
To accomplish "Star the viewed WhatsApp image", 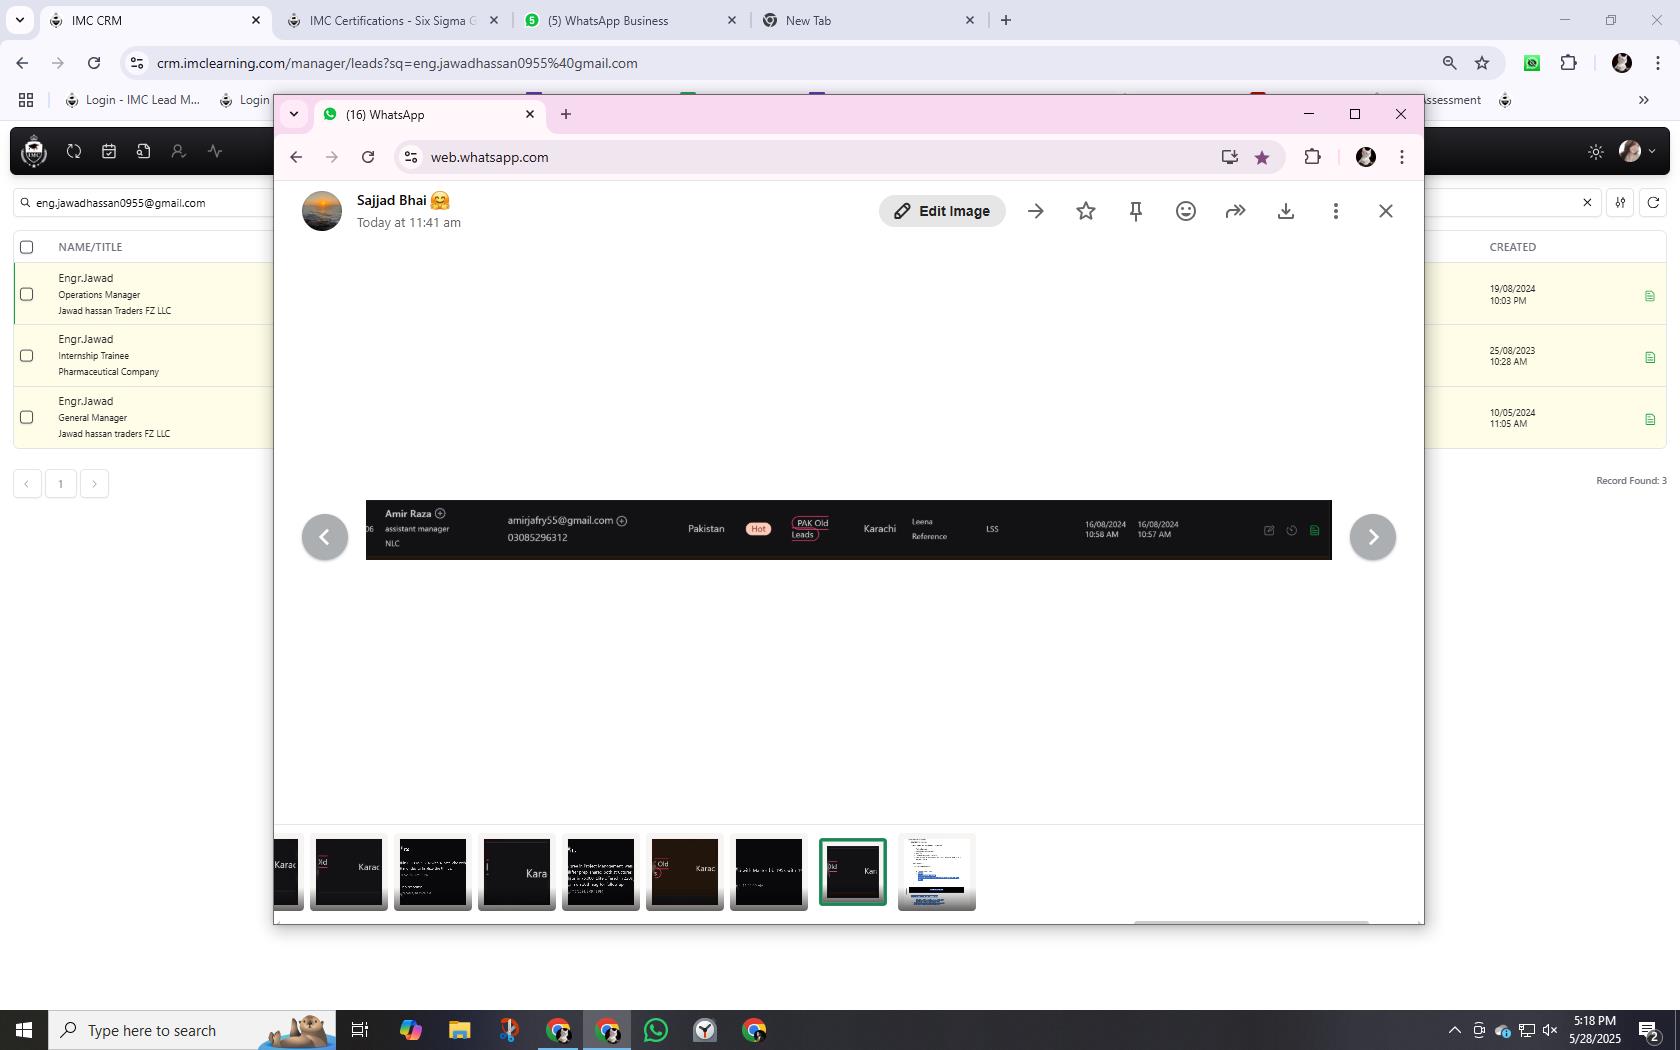I will point(1086,211).
